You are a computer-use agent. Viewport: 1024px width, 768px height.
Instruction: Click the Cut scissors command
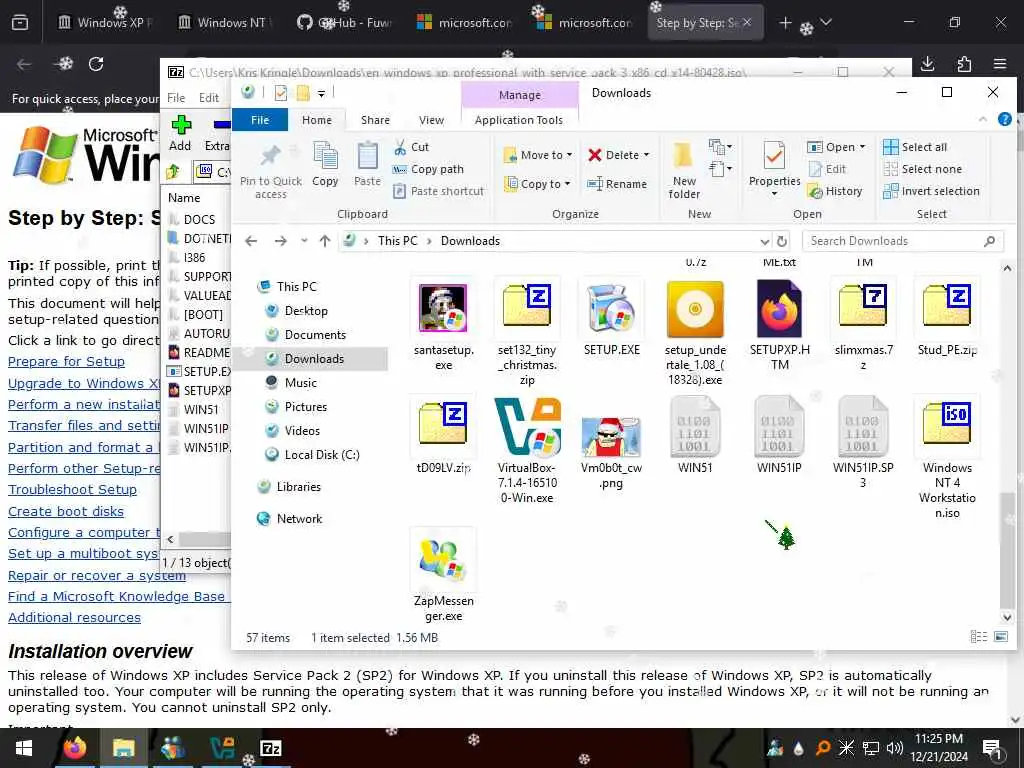click(x=411, y=147)
